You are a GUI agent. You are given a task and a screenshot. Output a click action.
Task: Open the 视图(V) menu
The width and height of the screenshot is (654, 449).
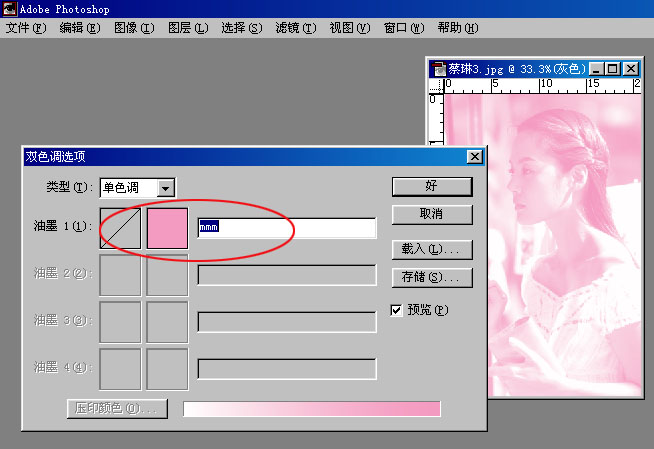350,28
